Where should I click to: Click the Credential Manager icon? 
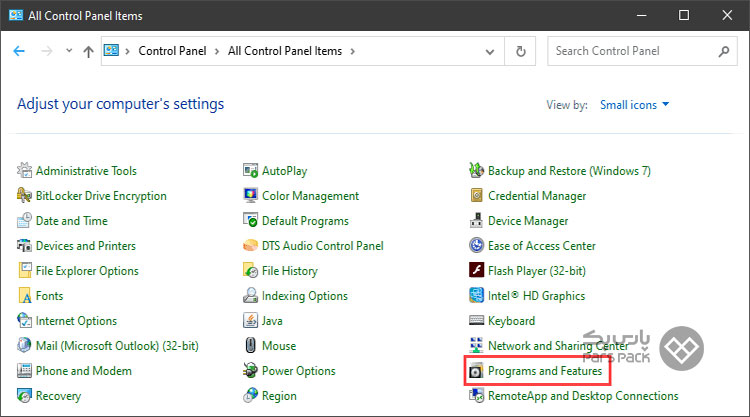pos(476,195)
